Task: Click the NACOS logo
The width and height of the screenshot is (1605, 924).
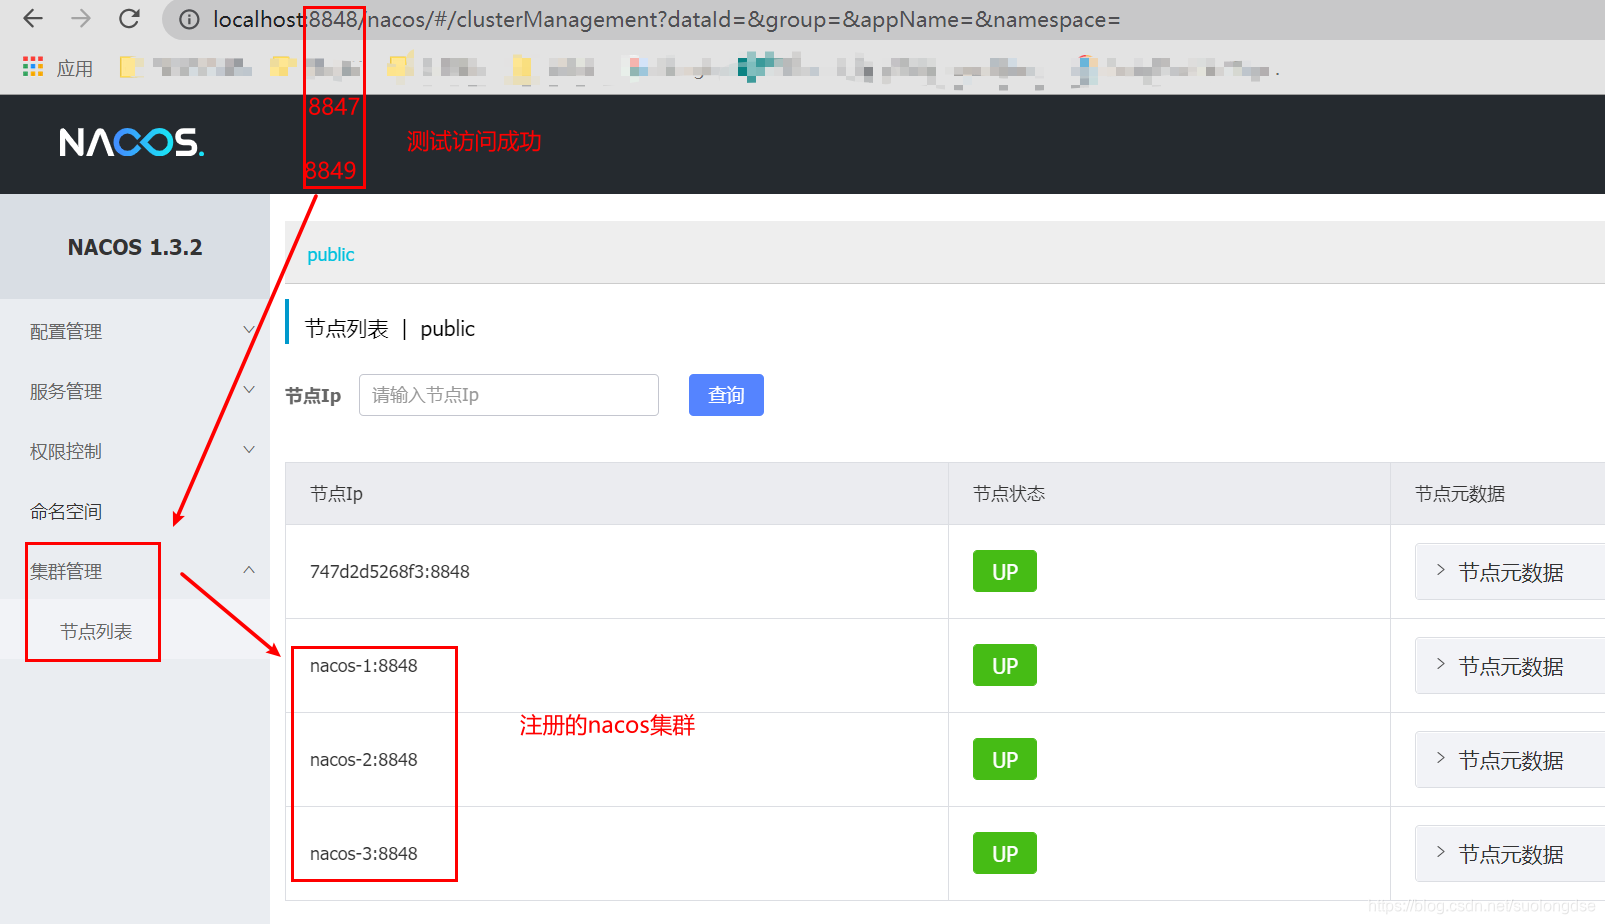Action: 131,143
